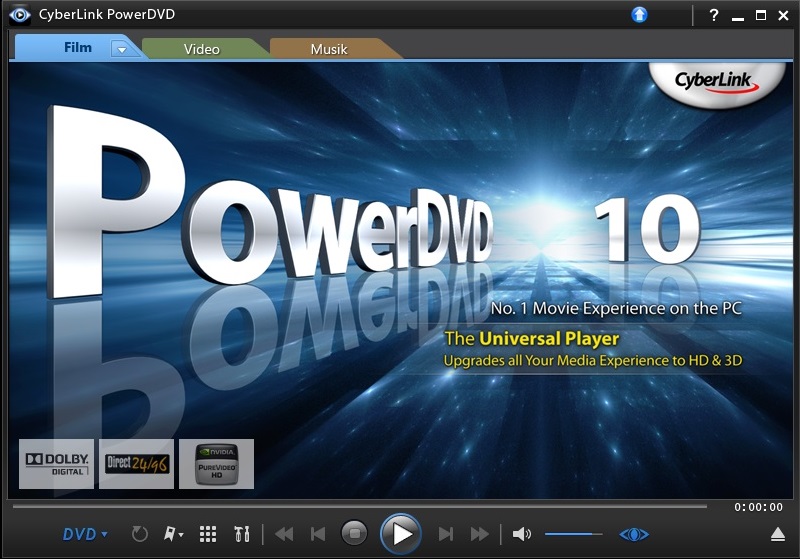This screenshot has height=559, width=800.
Task: Minimize the PowerDVD window
Action: tap(738, 17)
